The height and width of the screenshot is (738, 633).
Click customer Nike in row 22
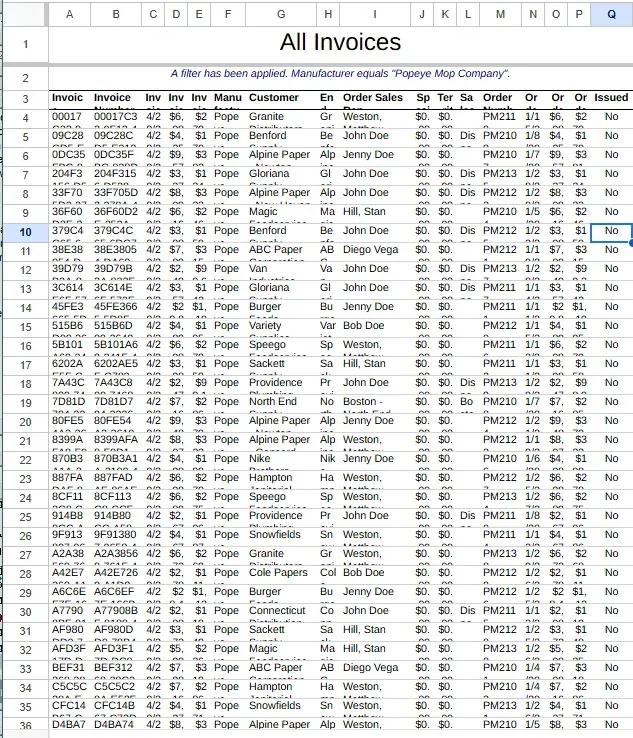point(281,460)
